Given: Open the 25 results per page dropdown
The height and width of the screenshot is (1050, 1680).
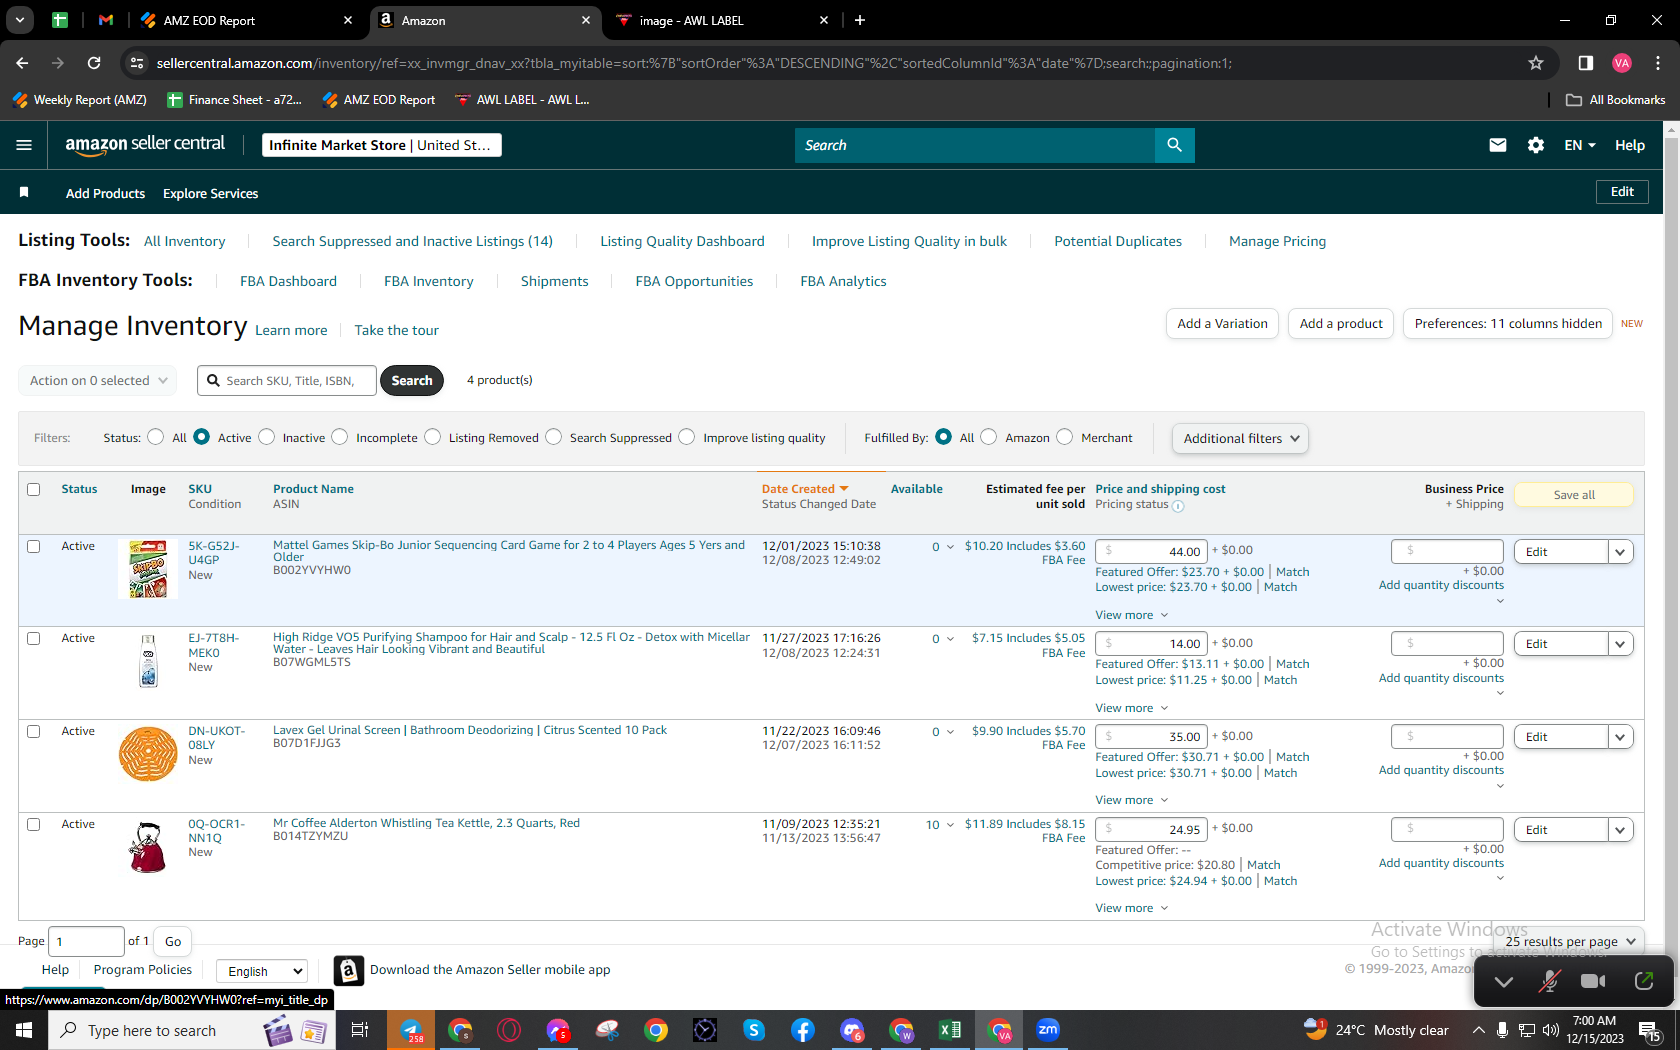Looking at the screenshot, I should (1570, 941).
